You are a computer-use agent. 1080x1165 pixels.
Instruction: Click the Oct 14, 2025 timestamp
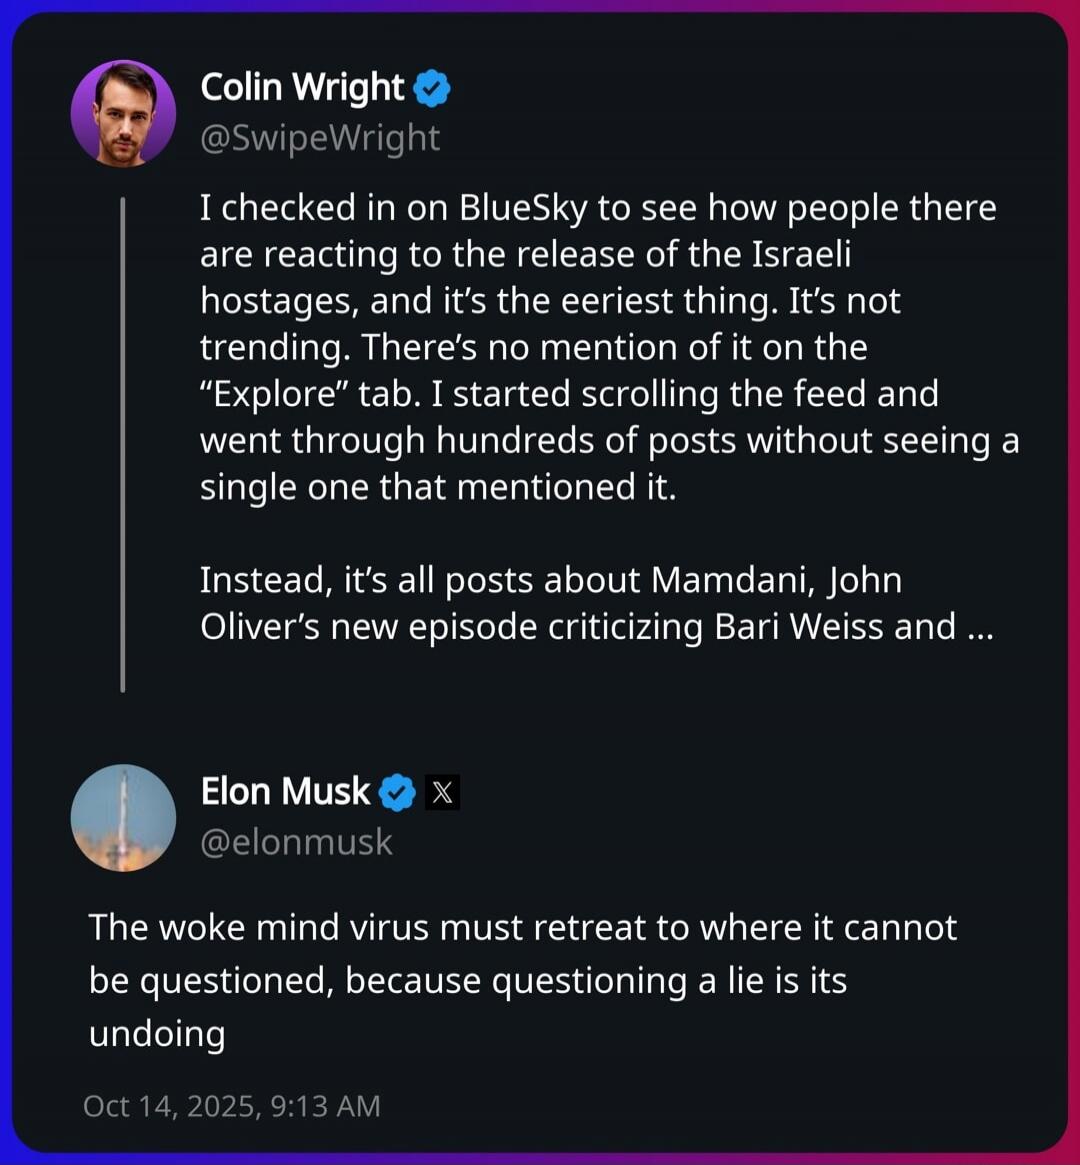click(232, 1106)
